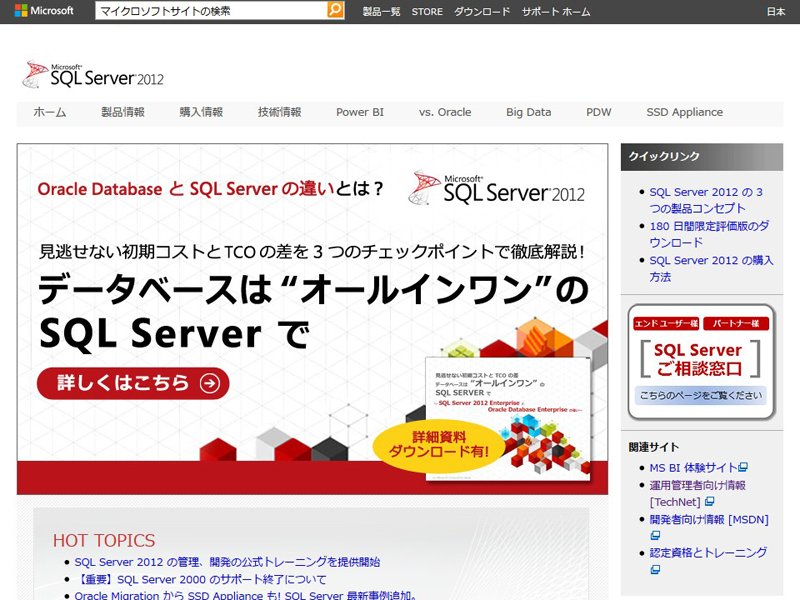The image size is (800, 600).
Task: Open the vs. Oracle navigation tab
Action: click(x=445, y=112)
